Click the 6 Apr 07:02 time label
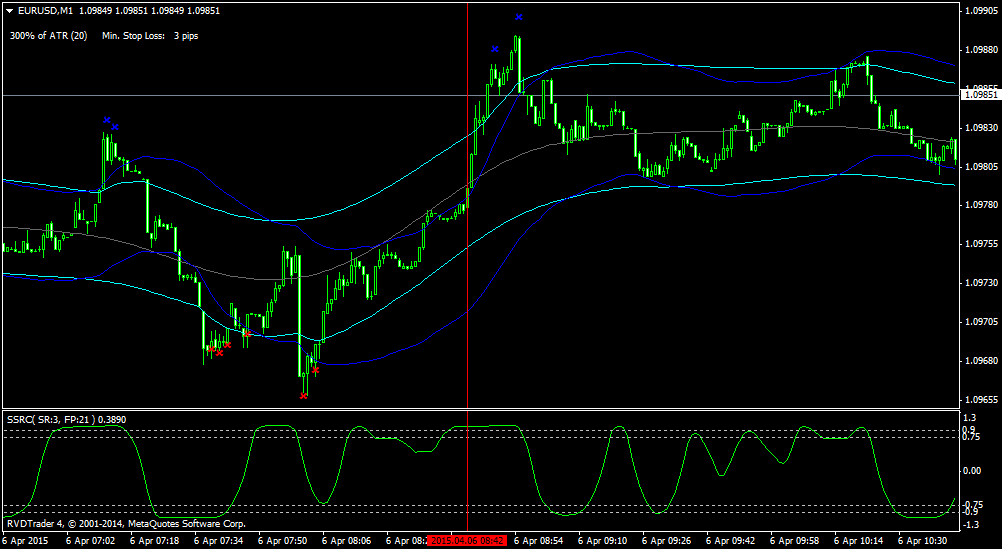Image resolution: width=1002 pixels, height=549 pixels. (91, 541)
